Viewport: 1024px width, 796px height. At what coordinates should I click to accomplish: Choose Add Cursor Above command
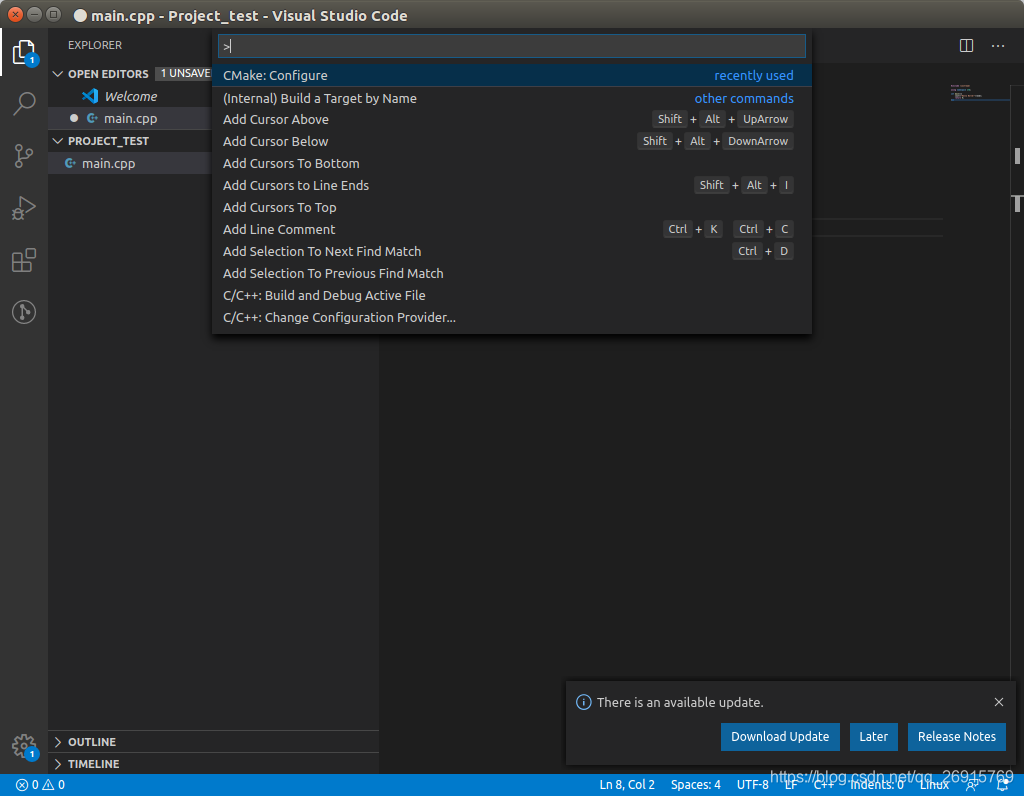tap(512, 119)
